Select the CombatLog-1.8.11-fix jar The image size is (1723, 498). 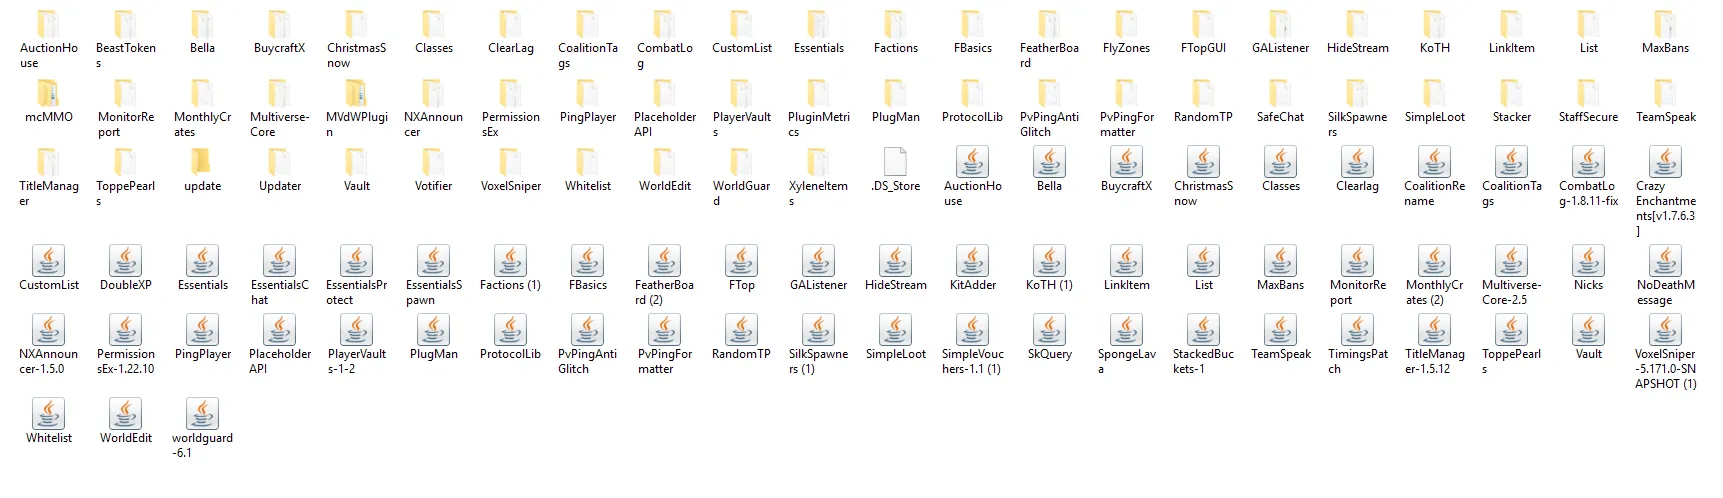pos(1588,177)
